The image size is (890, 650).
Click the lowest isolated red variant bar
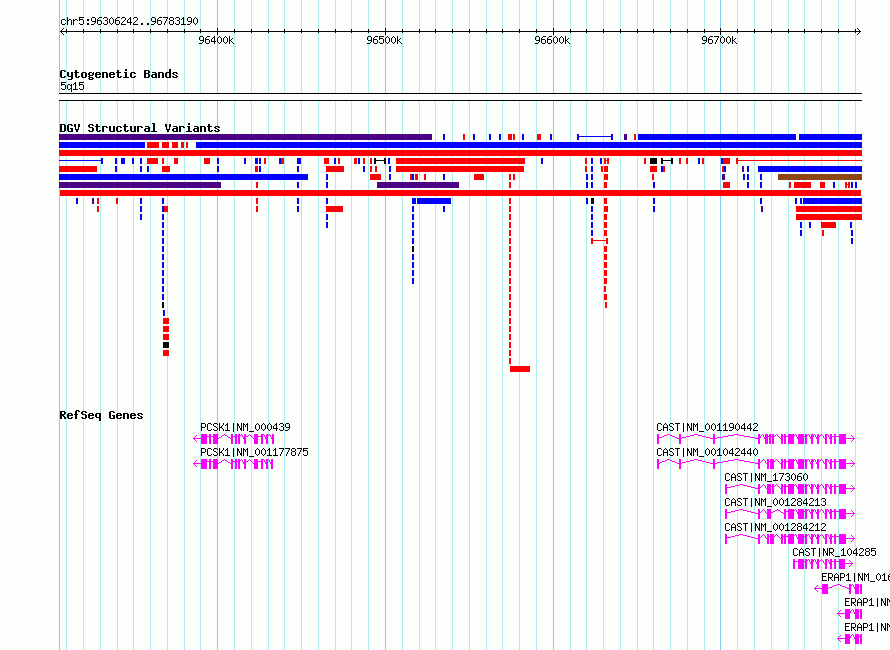click(x=520, y=369)
